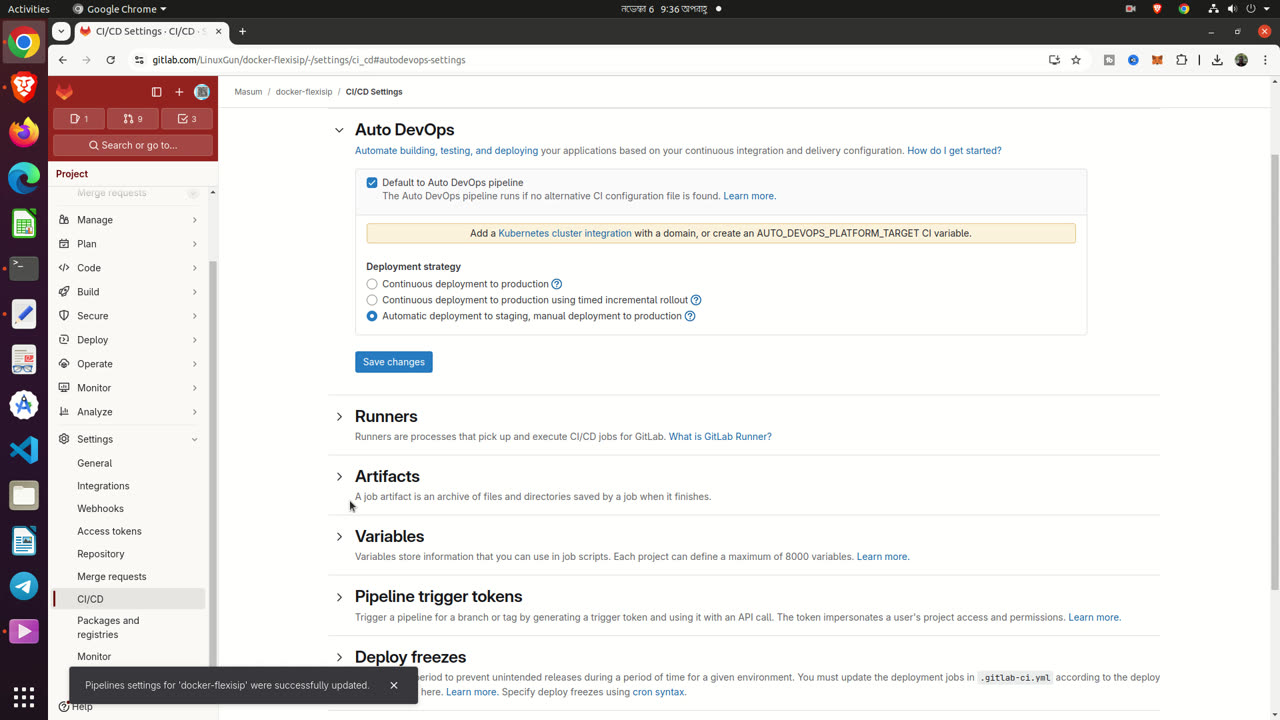1280x720 pixels.
Task: Open a new Chrome tab
Action: coord(242,31)
